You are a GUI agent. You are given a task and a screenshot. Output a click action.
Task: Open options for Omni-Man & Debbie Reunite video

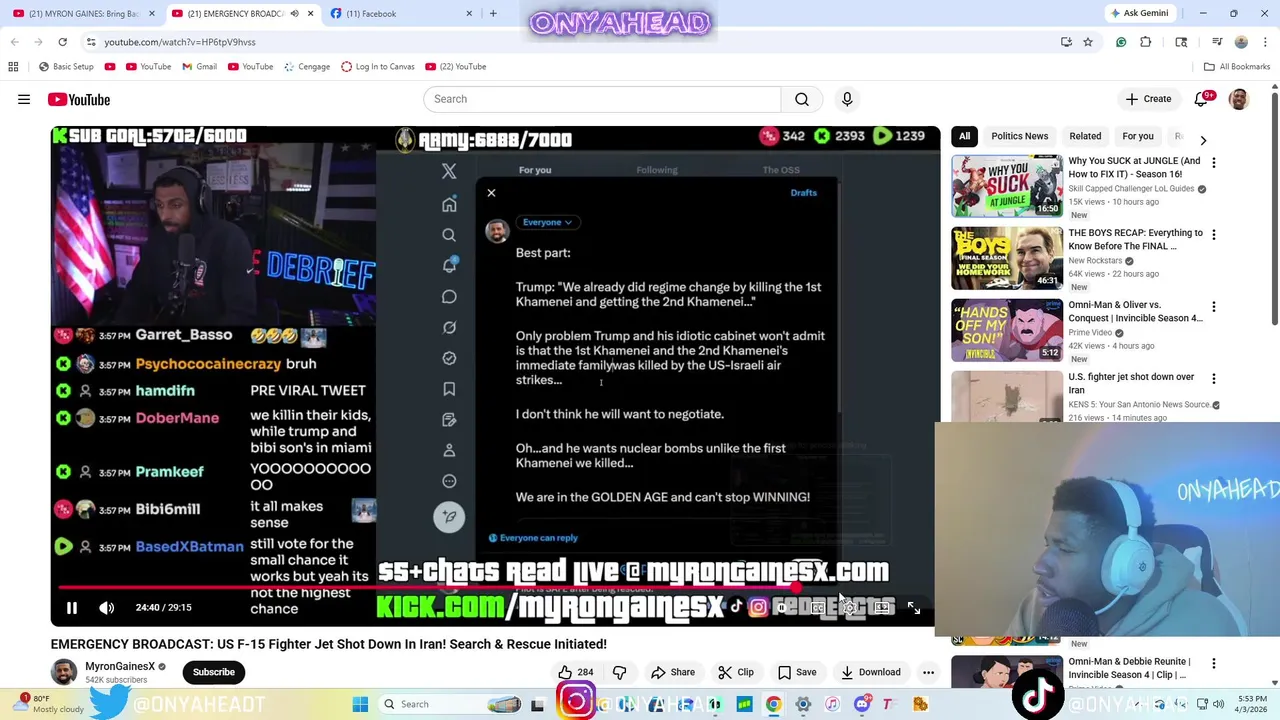1214,663
